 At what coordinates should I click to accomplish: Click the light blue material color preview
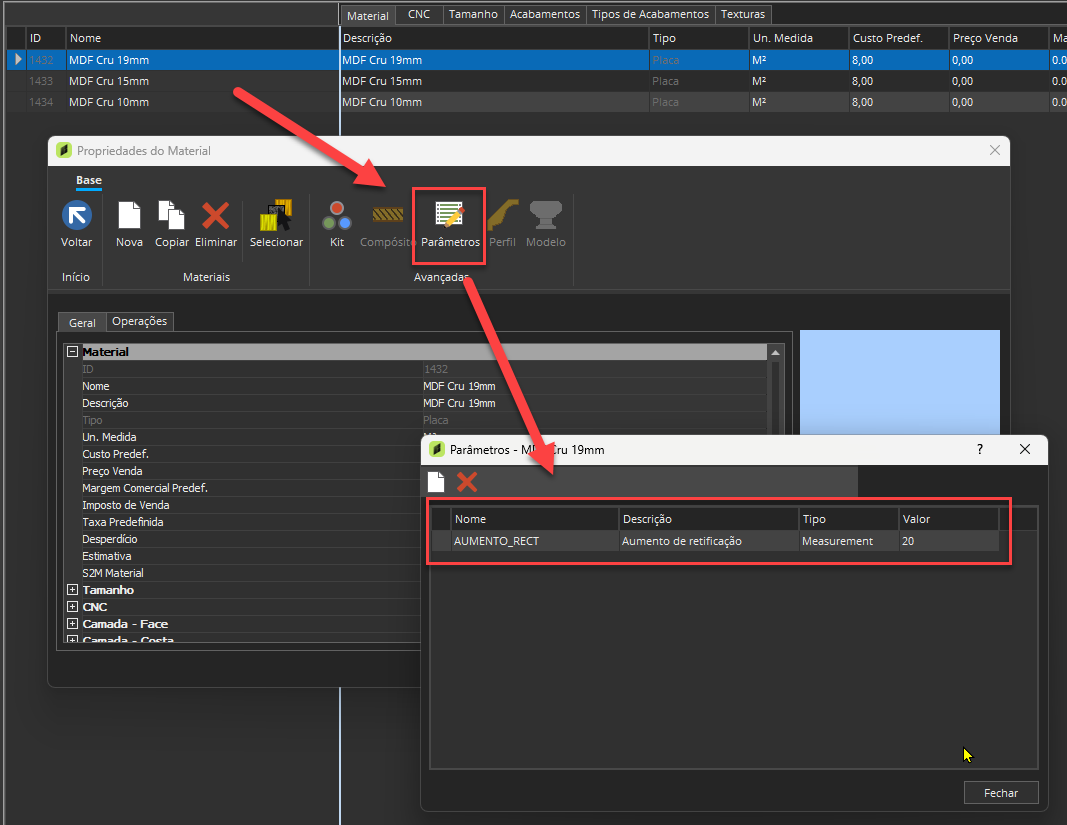click(900, 383)
